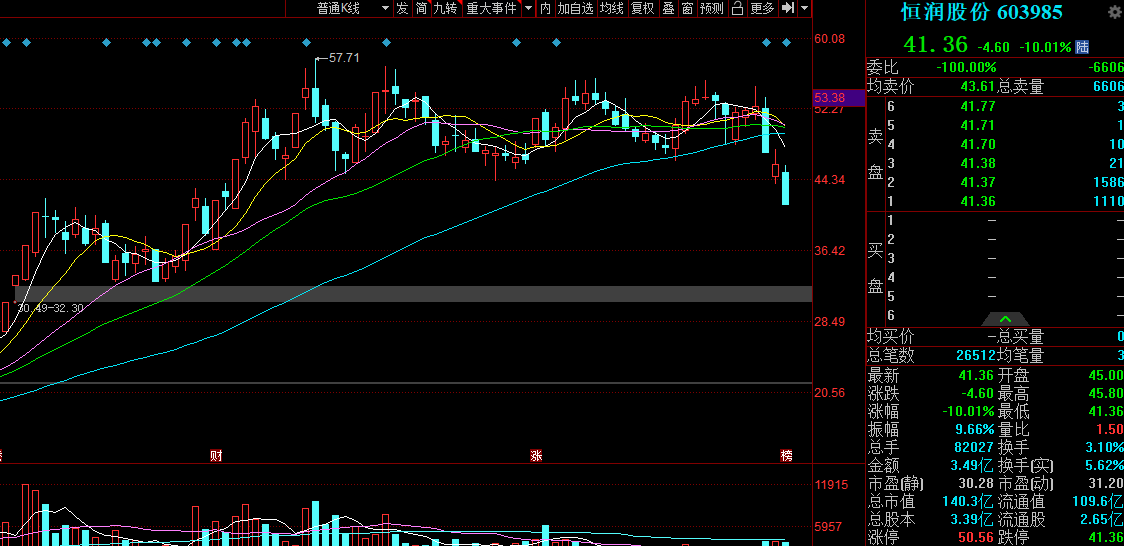
Task: Click the settings gear beside the stock name
Action: coord(1114,13)
